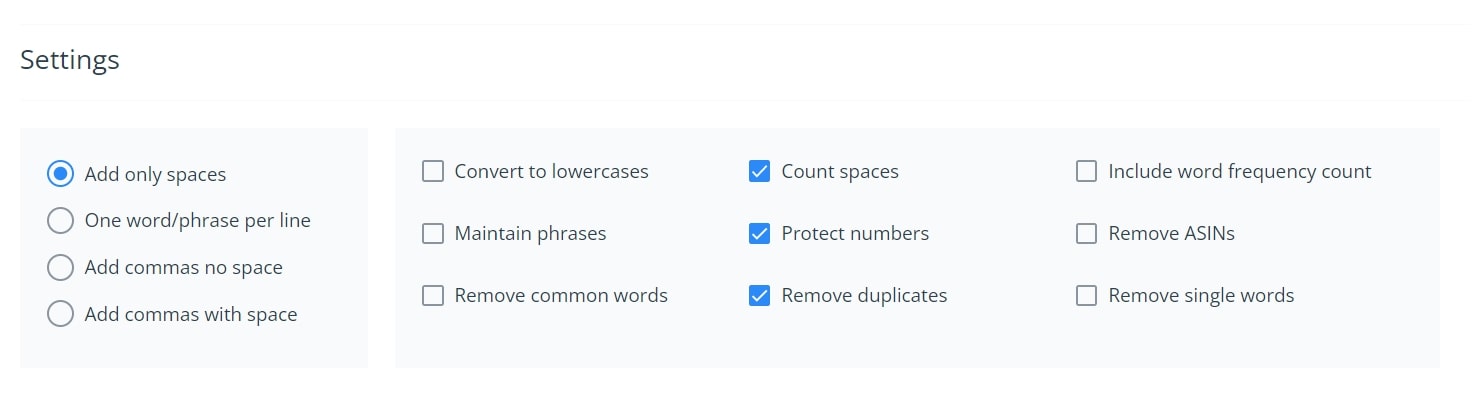
Task: Check the Remove ASINs box
Action: click(1087, 234)
